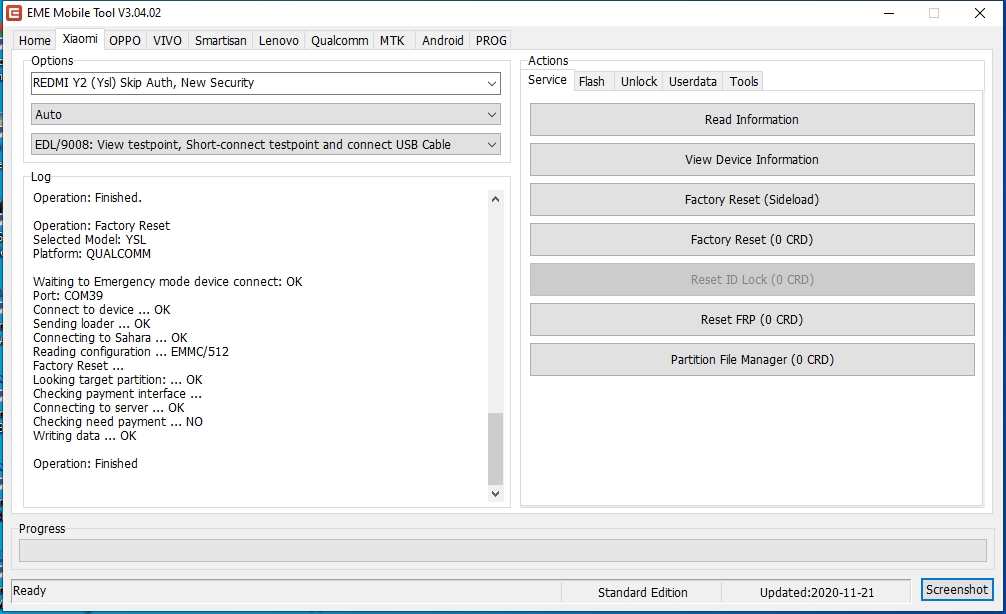Open the MTK tab
Viewport: 1006px width, 614px height.
tap(392, 40)
